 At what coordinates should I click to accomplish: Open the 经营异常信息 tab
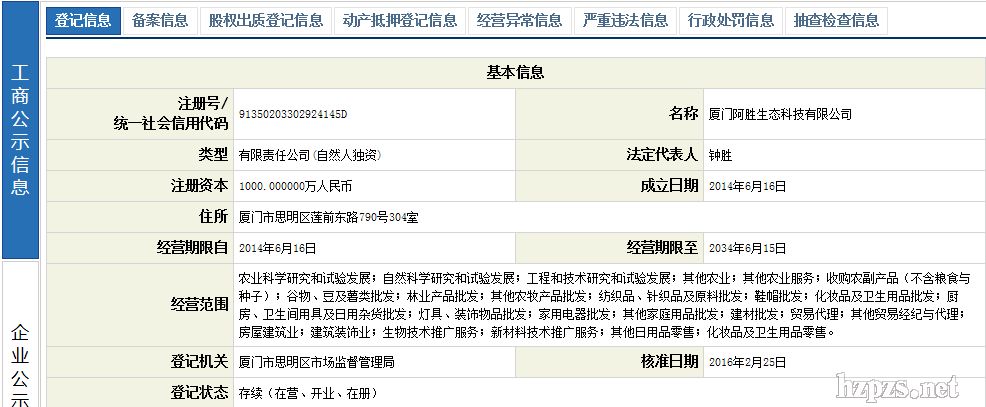520,20
